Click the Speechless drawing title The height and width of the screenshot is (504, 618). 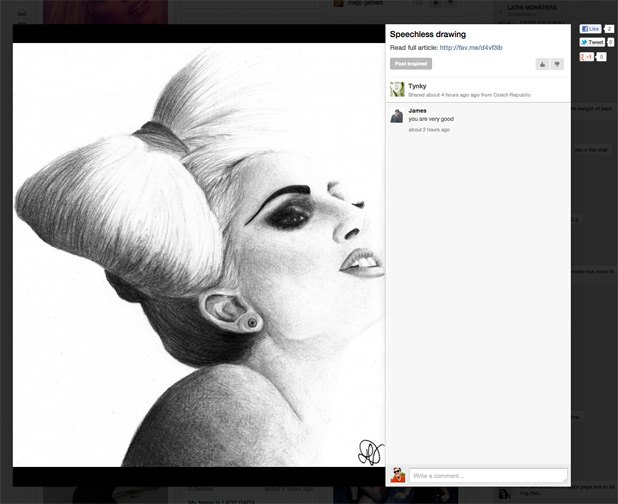428,34
